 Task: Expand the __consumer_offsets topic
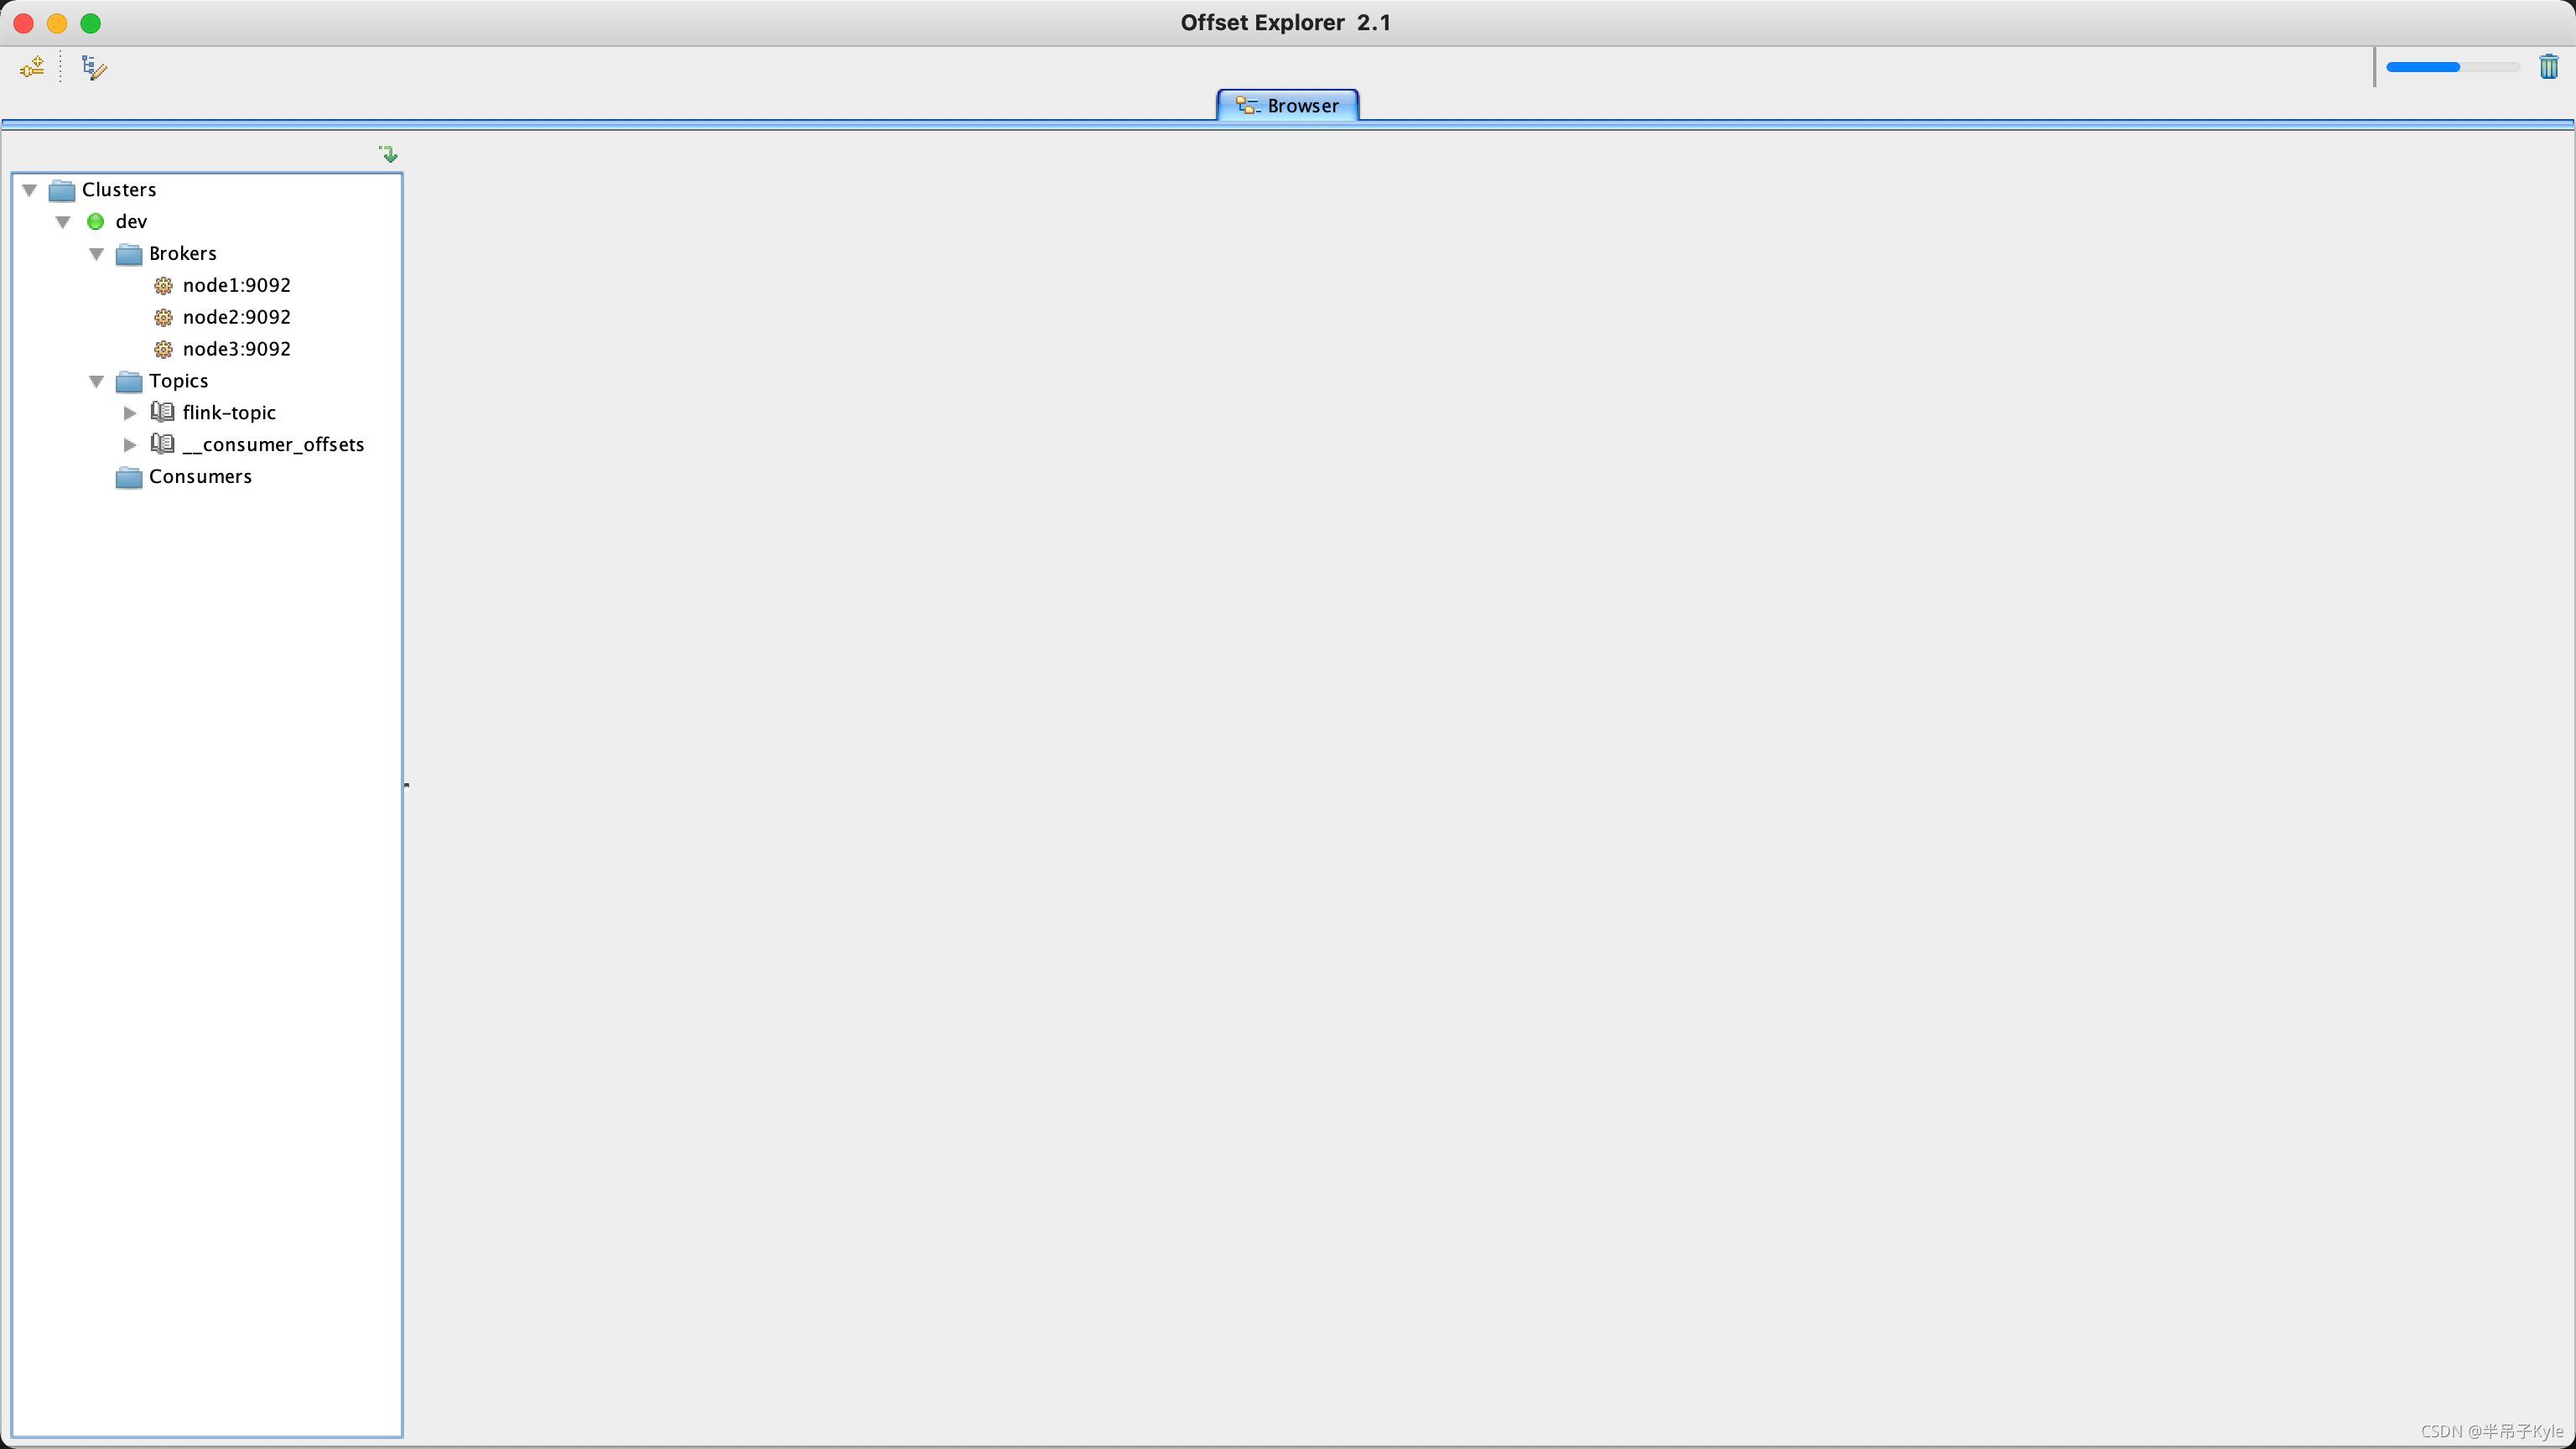point(131,444)
